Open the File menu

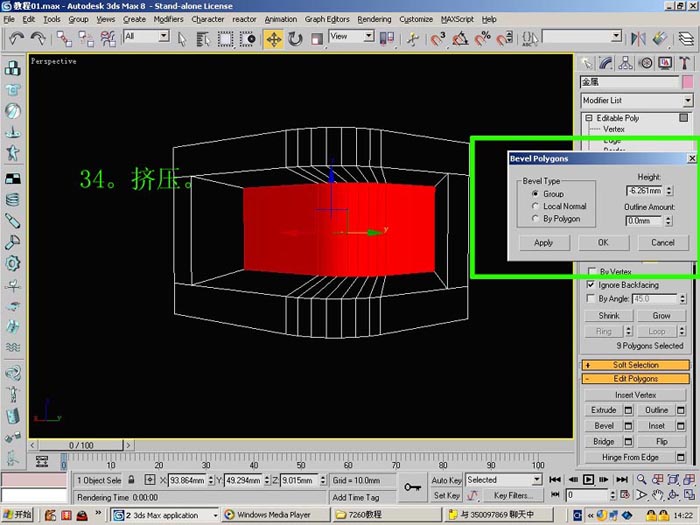(x=9, y=19)
